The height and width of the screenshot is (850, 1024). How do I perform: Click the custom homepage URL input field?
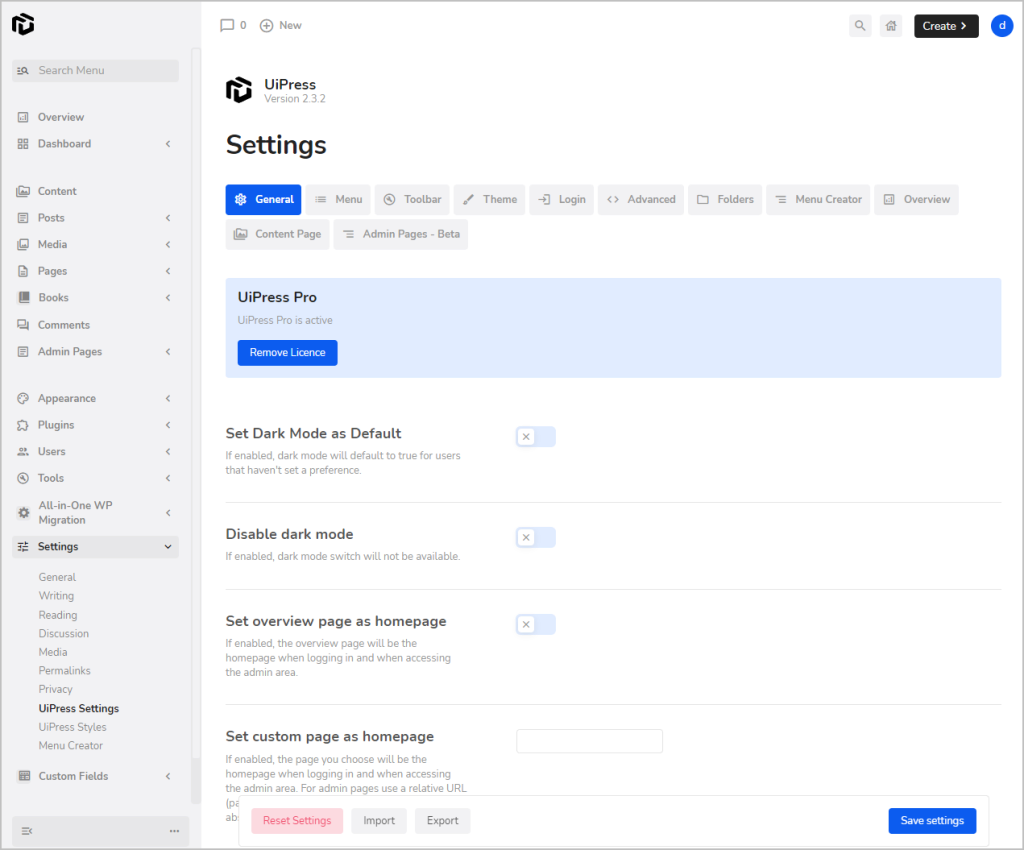coord(589,741)
